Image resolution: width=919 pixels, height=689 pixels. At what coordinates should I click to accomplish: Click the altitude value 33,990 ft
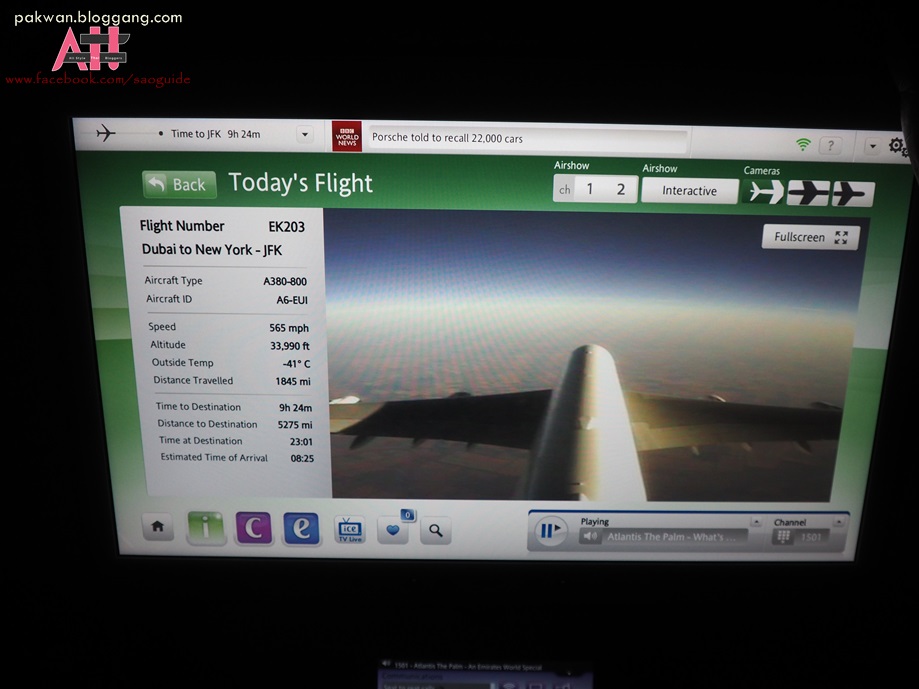pyautogui.click(x=290, y=346)
